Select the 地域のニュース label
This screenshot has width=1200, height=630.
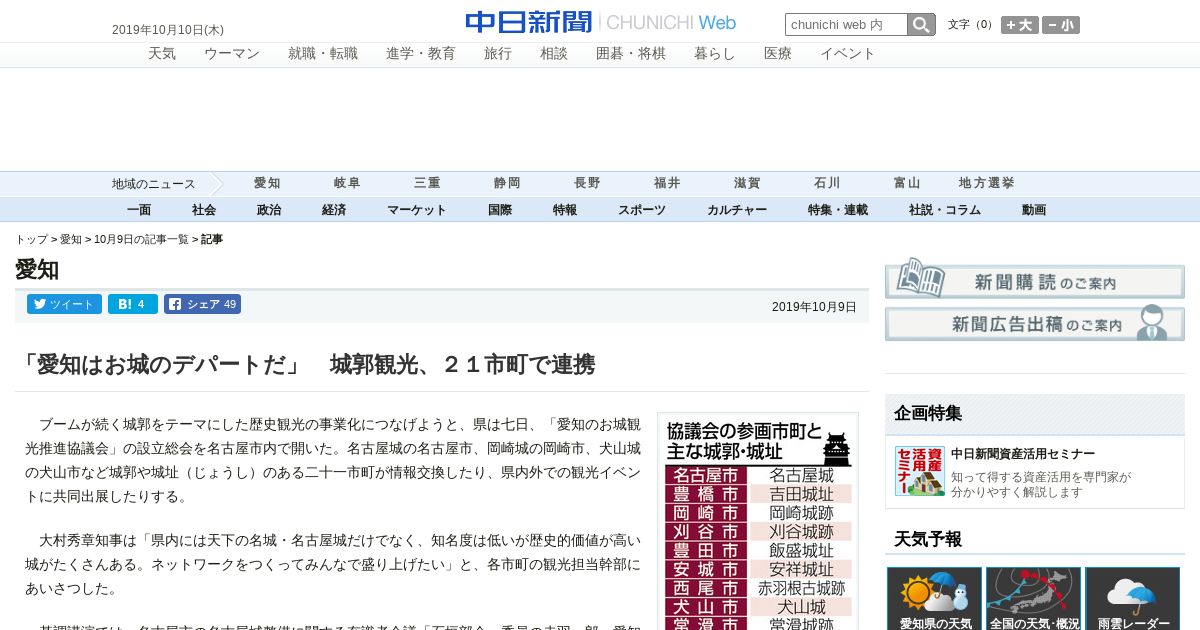tap(154, 184)
